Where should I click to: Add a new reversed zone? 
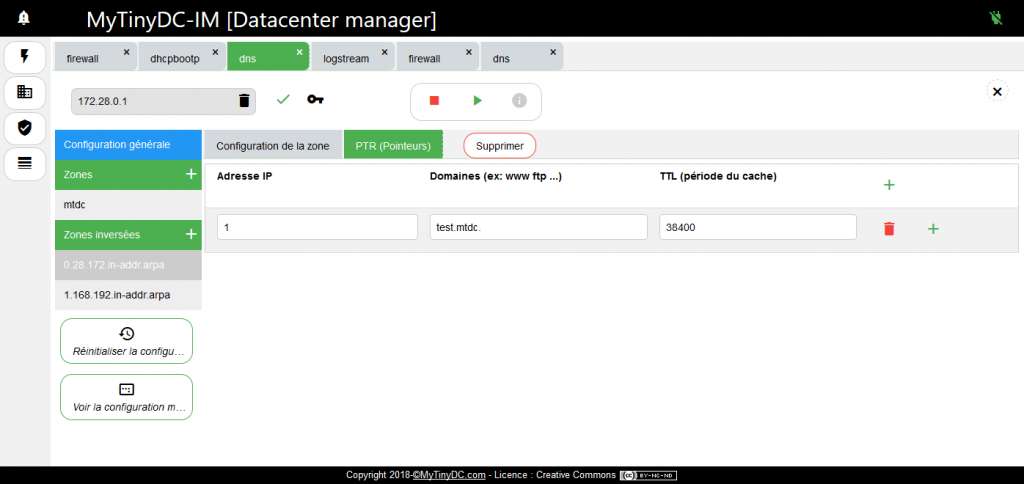pyautogui.click(x=190, y=234)
